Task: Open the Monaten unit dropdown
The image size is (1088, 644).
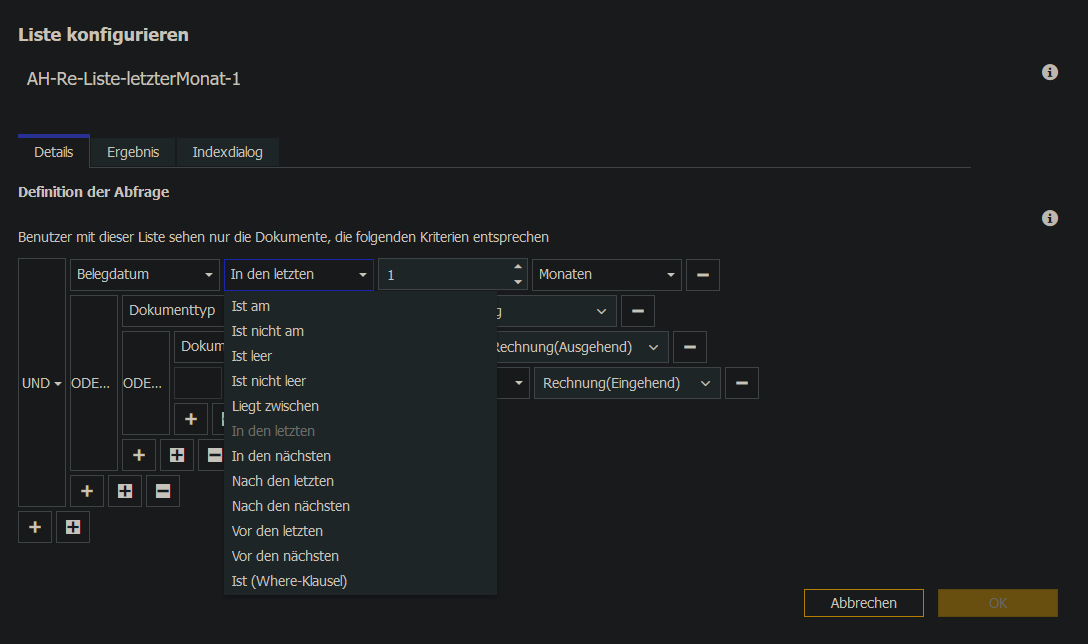Action: 606,275
